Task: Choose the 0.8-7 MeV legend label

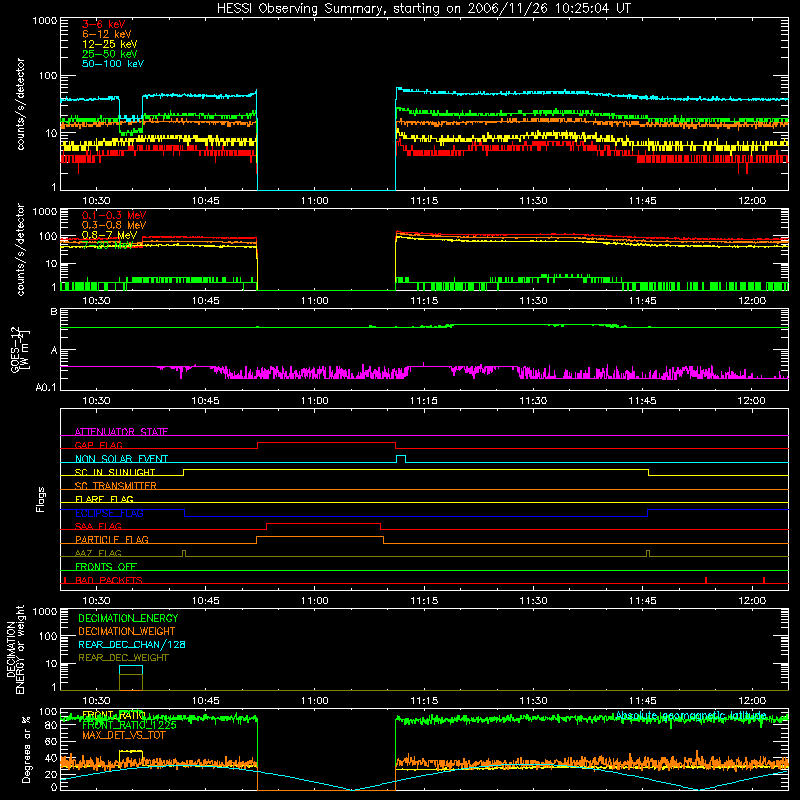Action: [x=109, y=235]
